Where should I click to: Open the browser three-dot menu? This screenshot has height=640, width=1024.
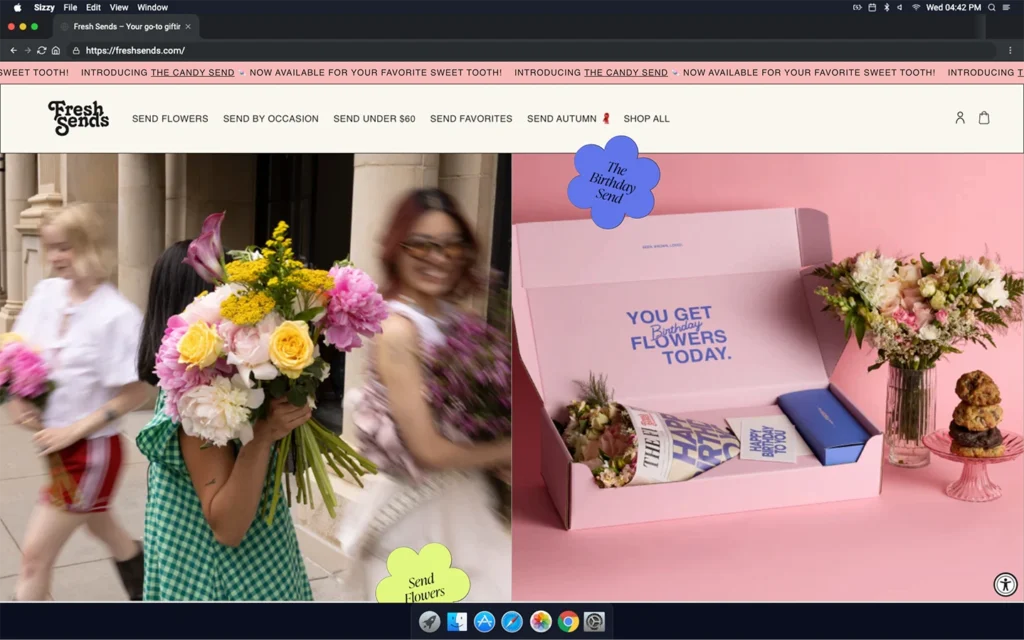(x=1011, y=50)
